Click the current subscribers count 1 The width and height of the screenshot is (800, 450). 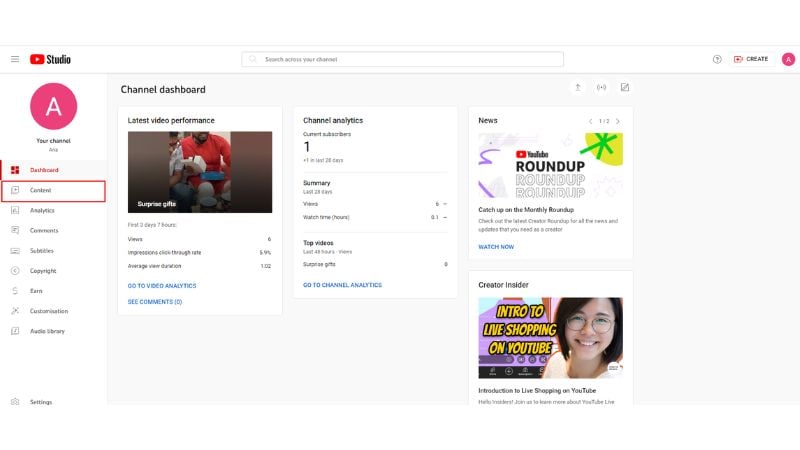click(x=307, y=147)
